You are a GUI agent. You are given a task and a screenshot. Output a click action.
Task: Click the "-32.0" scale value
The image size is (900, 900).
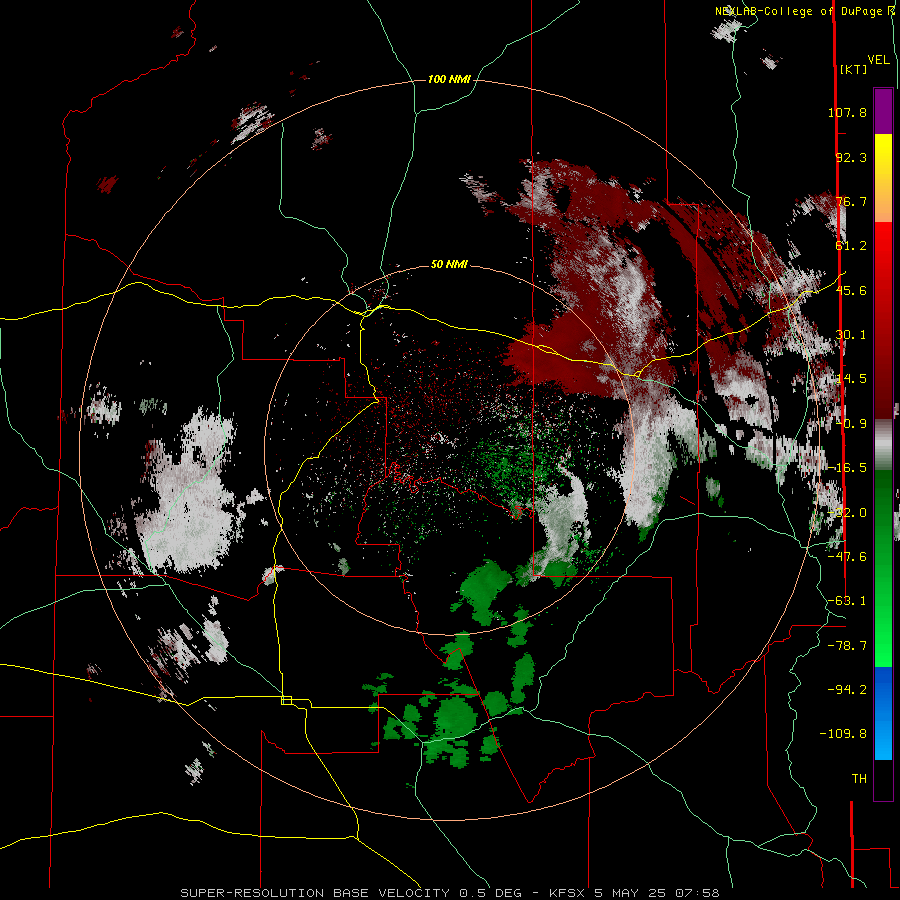click(x=847, y=513)
